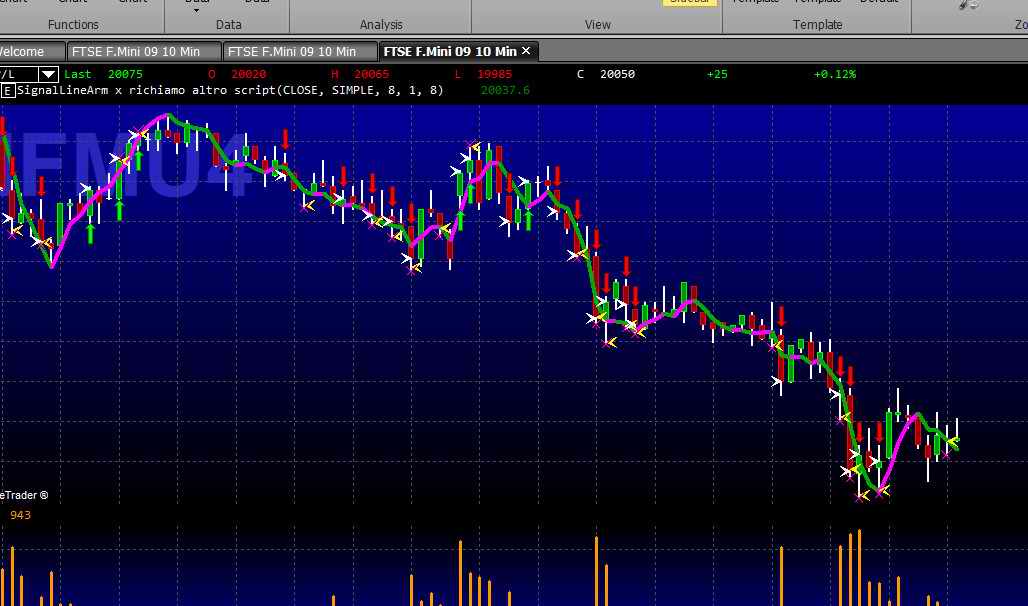Click the +25 net change value

click(717, 74)
